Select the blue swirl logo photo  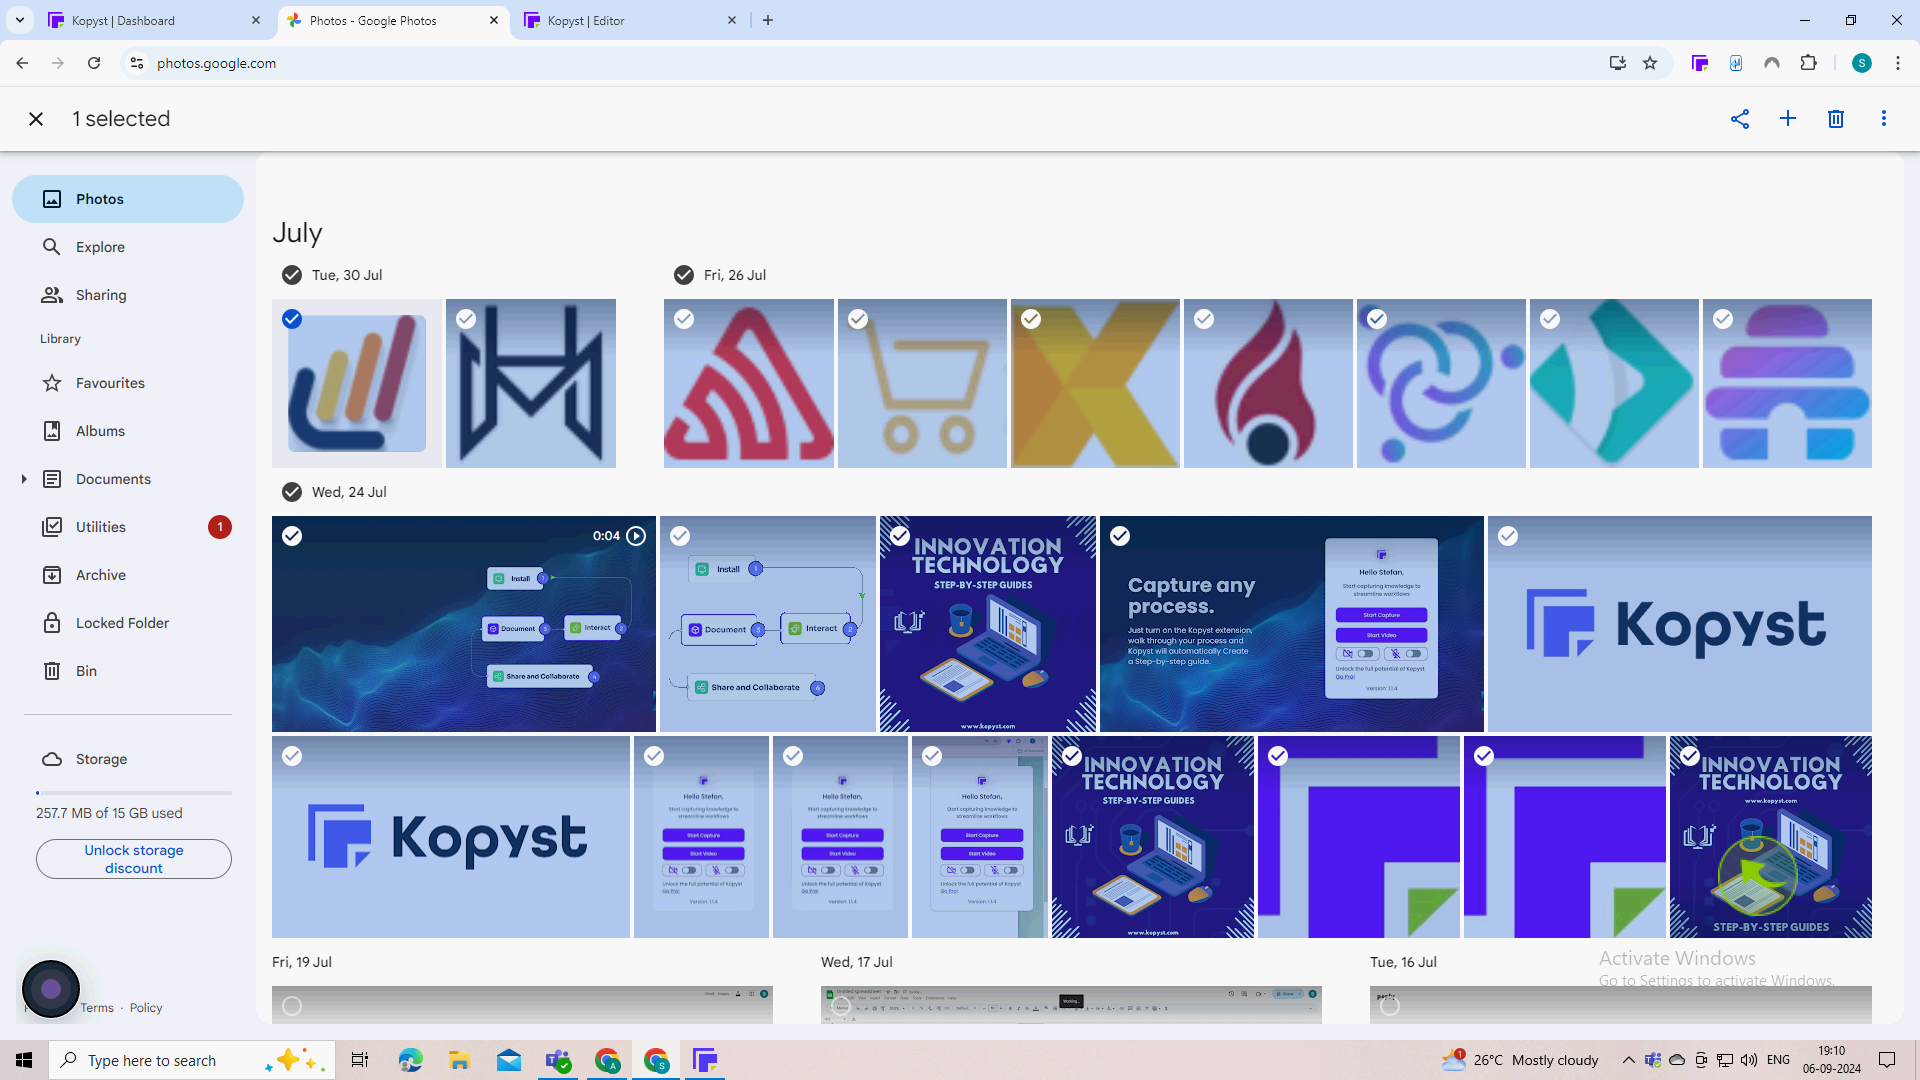[x=1377, y=319]
